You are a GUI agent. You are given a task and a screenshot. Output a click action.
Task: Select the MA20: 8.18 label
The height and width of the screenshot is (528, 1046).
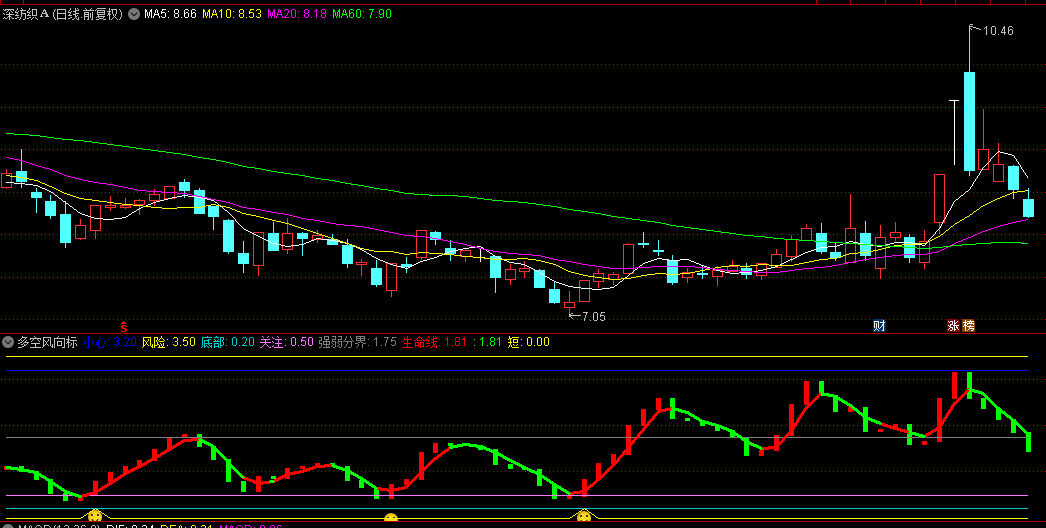click(297, 14)
